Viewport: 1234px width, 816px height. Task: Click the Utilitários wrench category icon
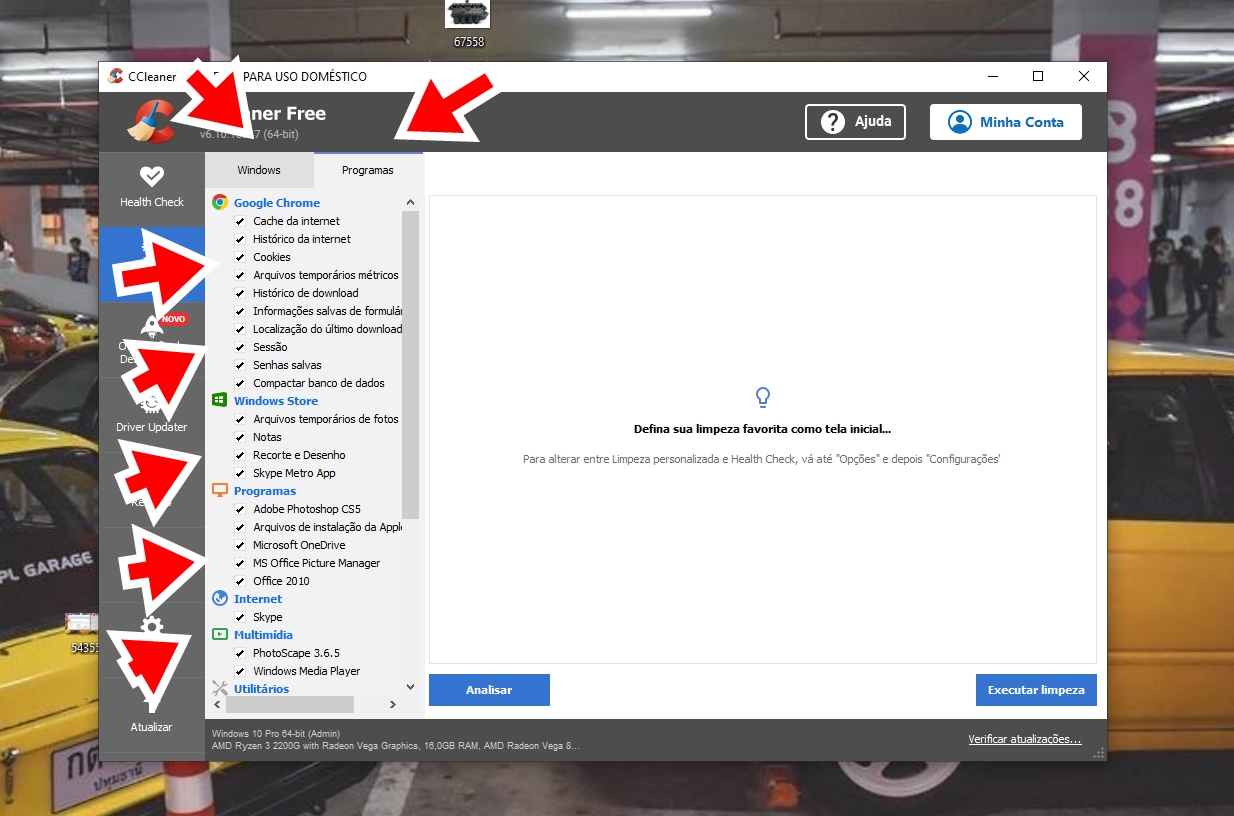[x=220, y=689]
